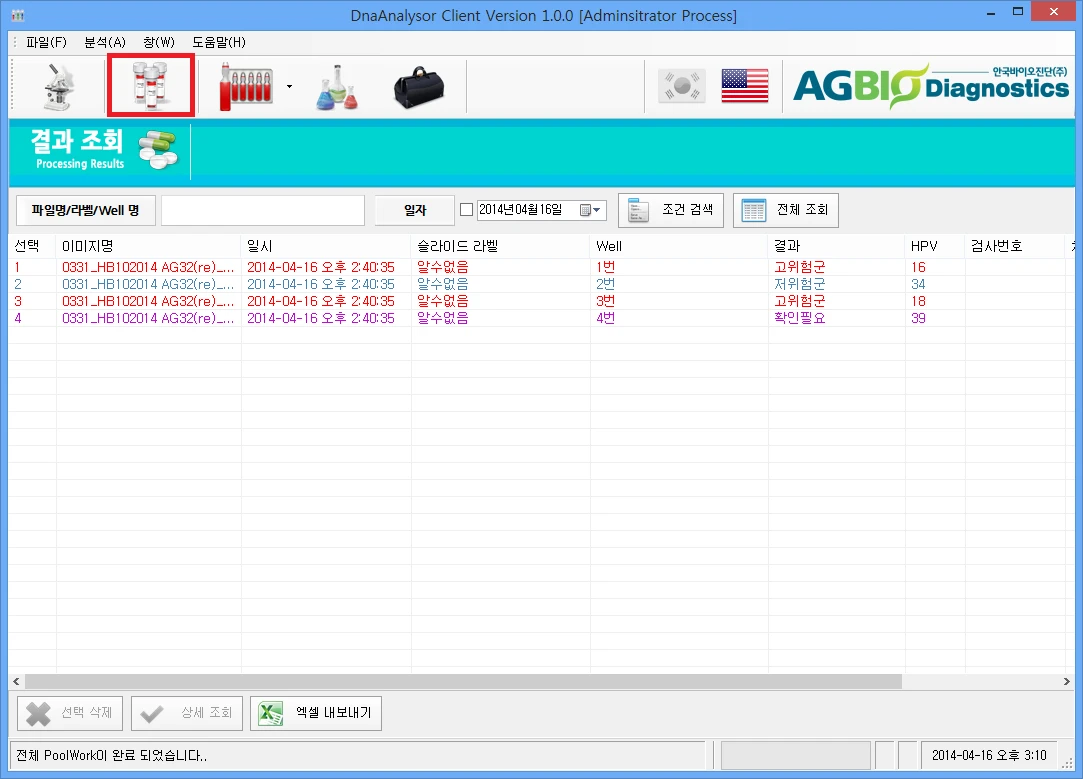Image resolution: width=1083 pixels, height=779 pixels.
Task: Open the 분석(A) menu
Action: click(x=105, y=42)
